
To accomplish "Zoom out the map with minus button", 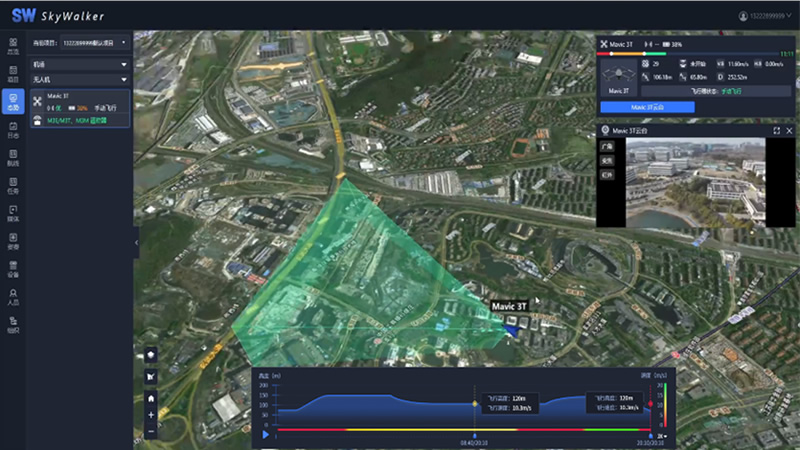I will click(151, 431).
